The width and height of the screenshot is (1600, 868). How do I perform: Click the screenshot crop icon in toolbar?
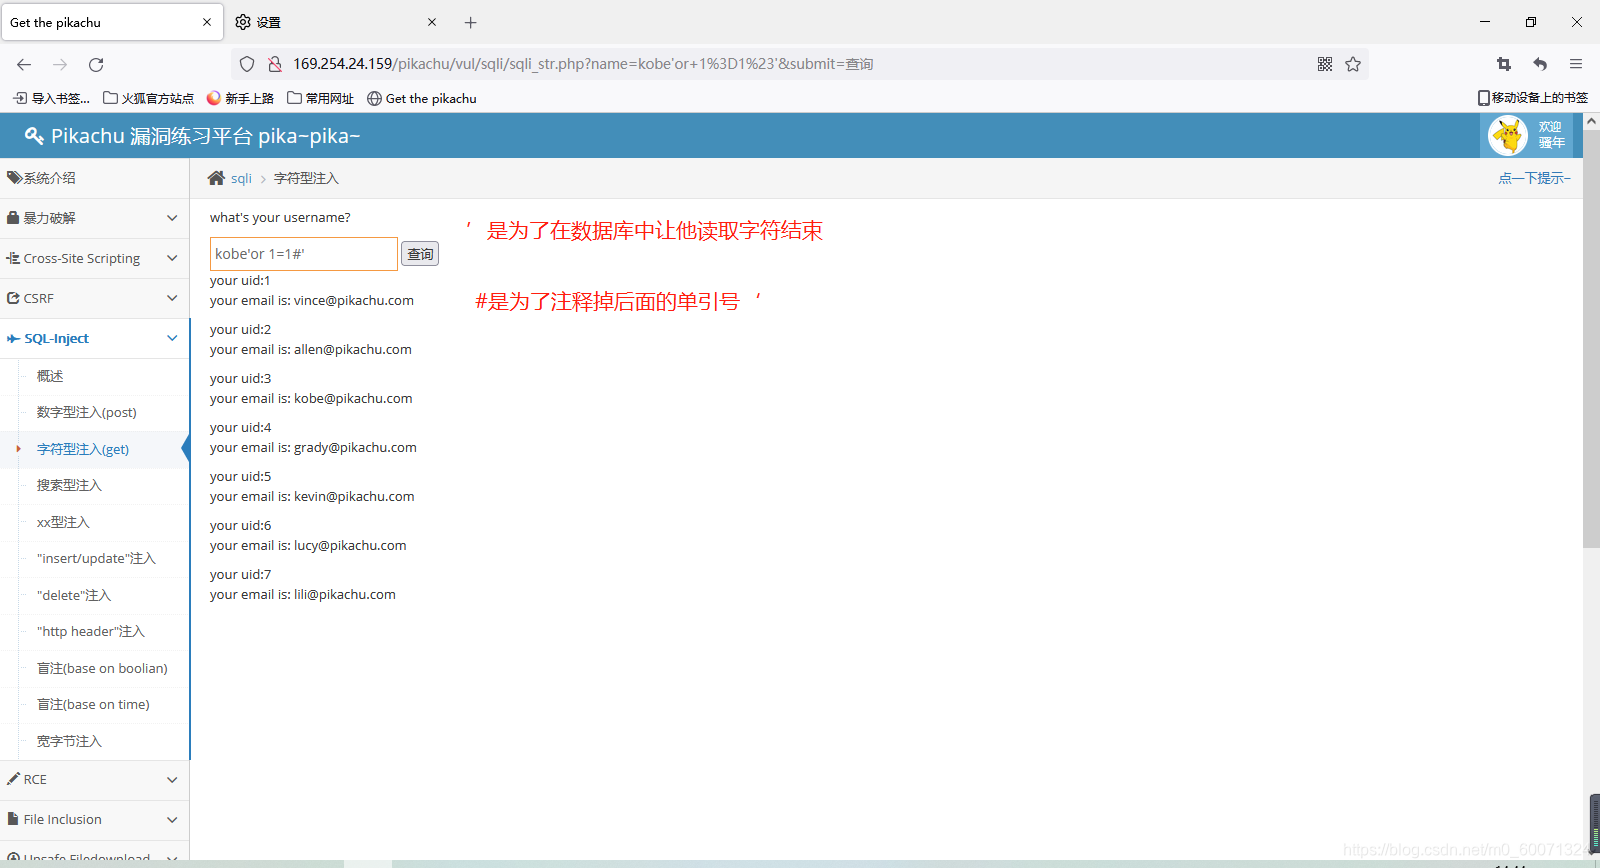pos(1504,64)
